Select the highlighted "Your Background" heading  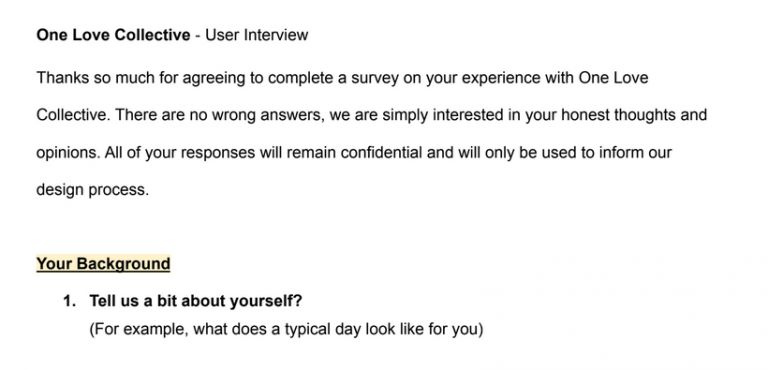pos(103,264)
